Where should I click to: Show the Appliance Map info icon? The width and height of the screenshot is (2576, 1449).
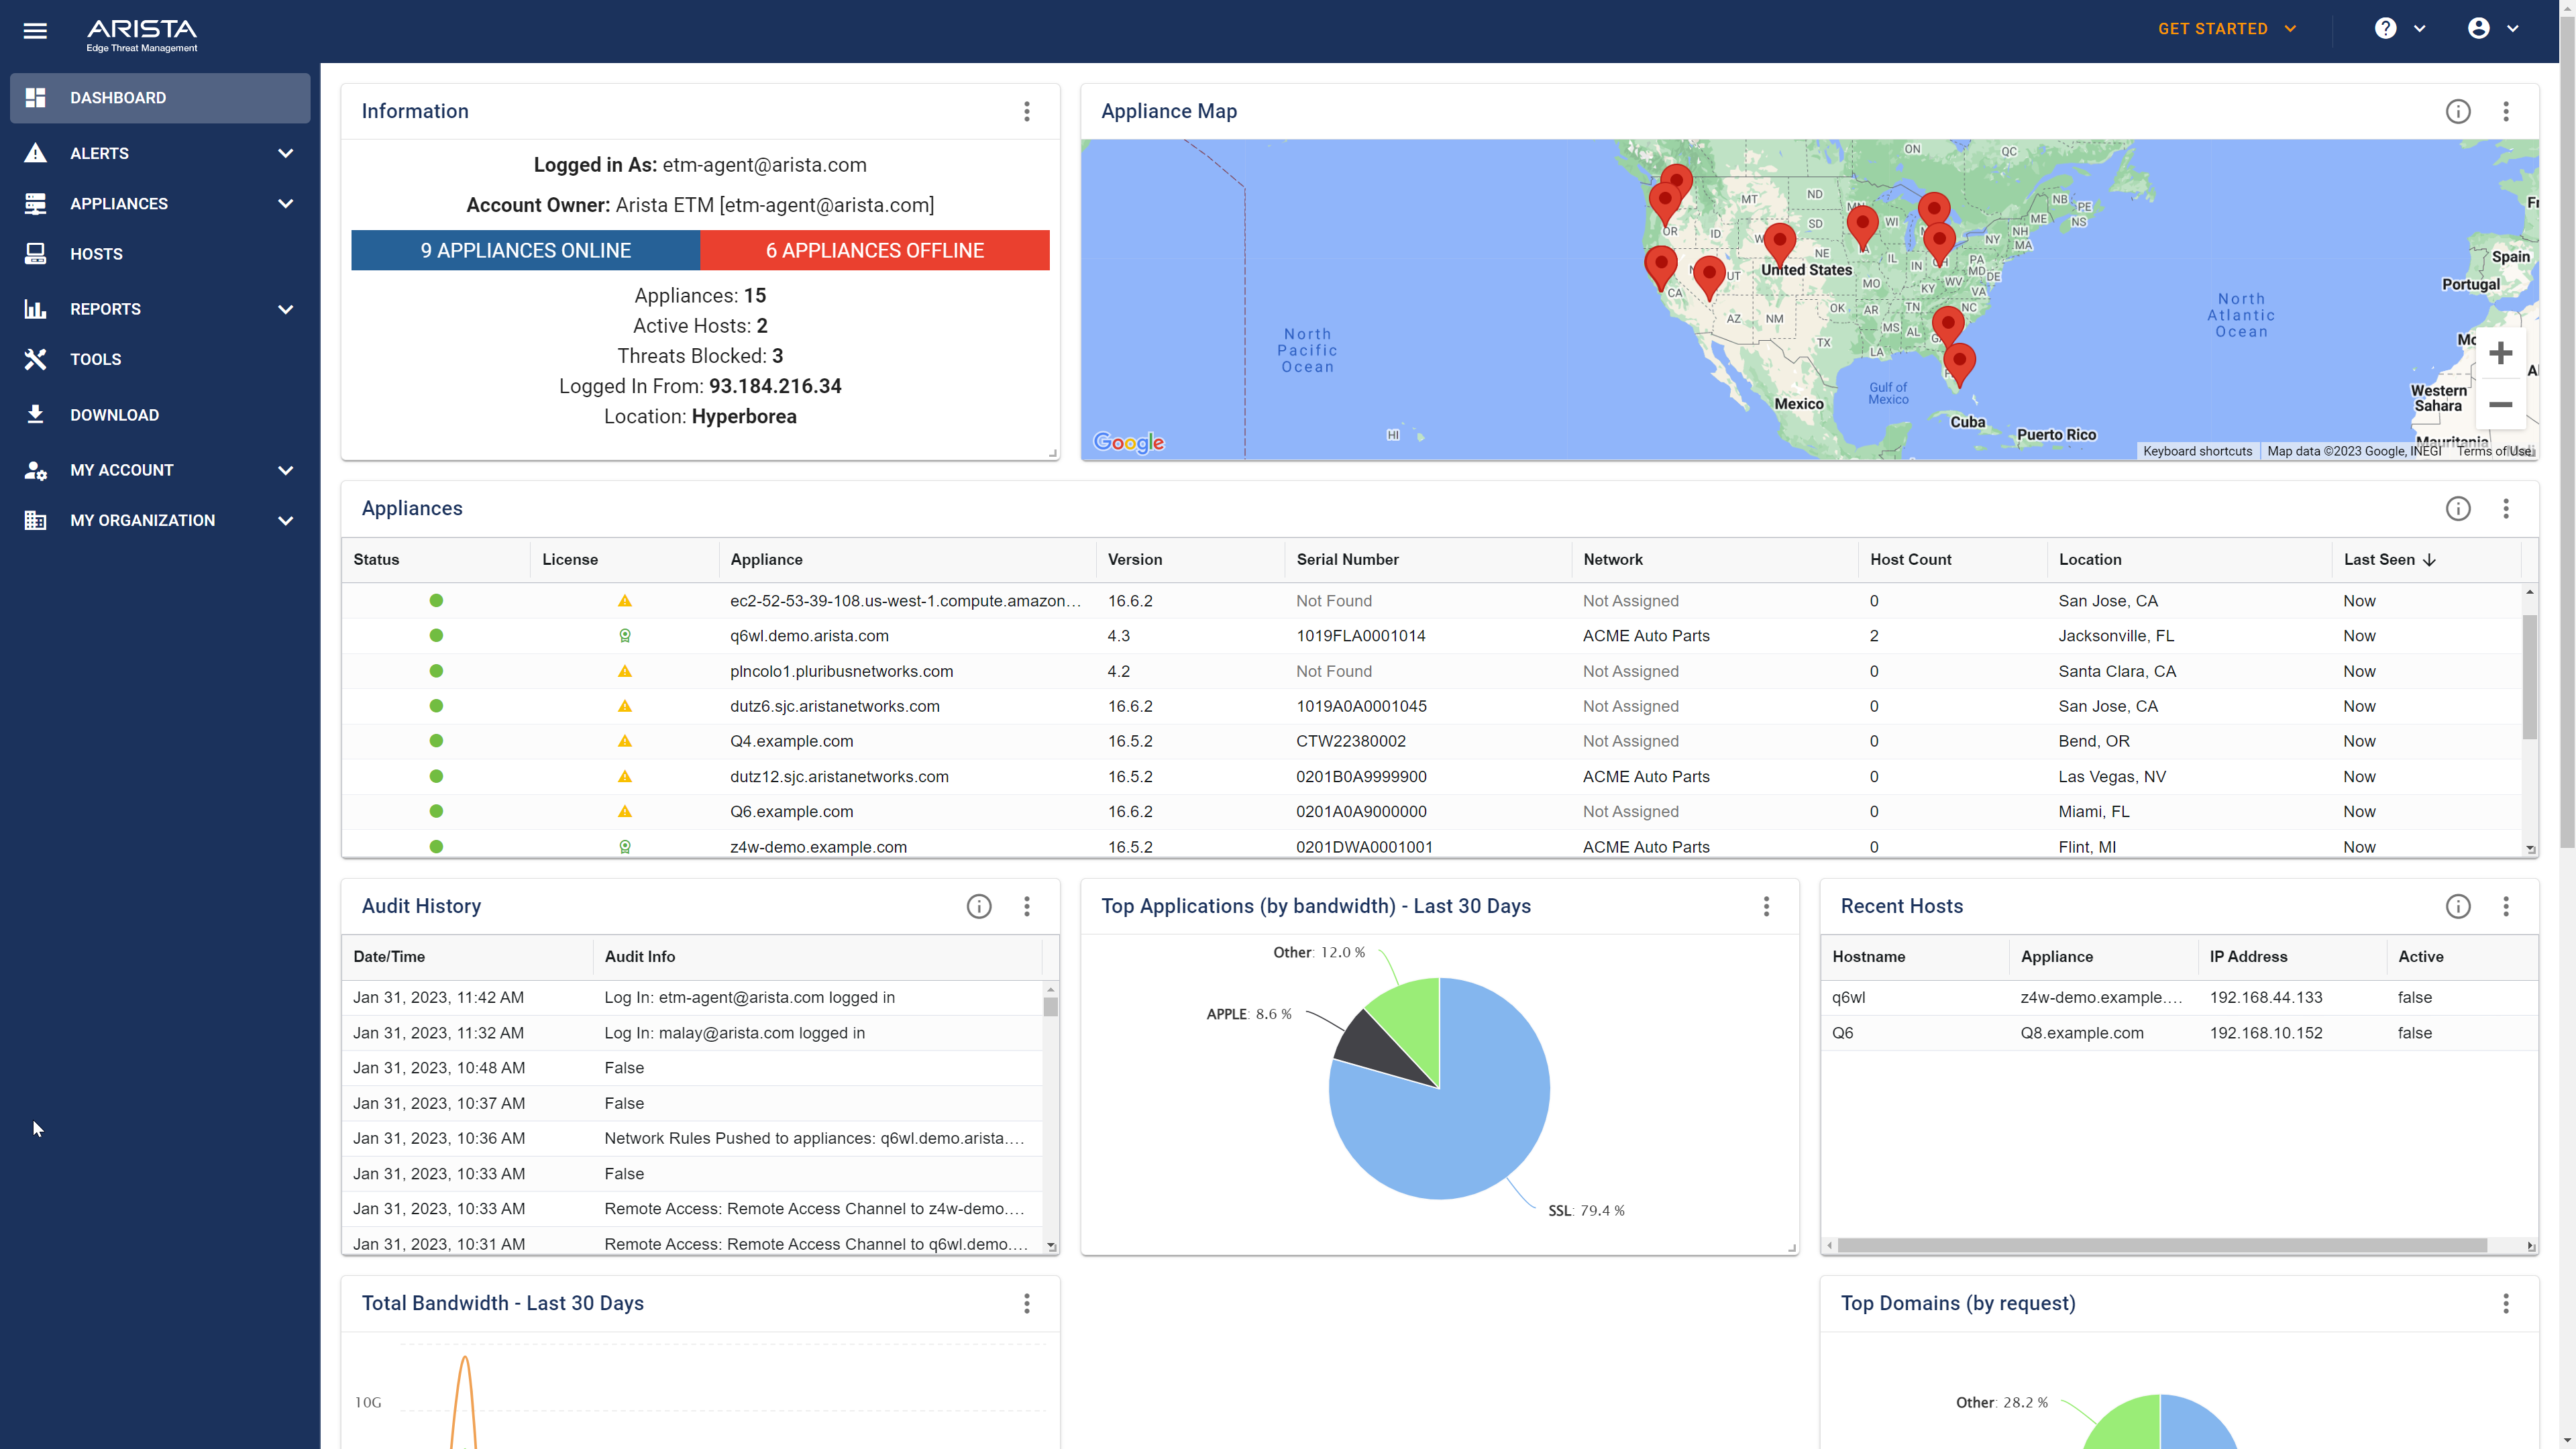pyautogui.click(x=2458, y=111)
